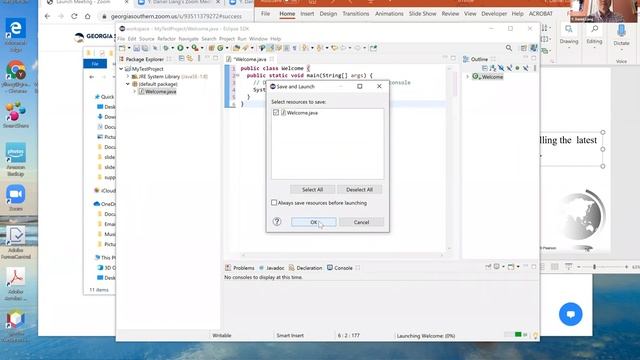Click browser reload icon
Viewport: 640px width, 360px height.
click(x=74, y=16)
